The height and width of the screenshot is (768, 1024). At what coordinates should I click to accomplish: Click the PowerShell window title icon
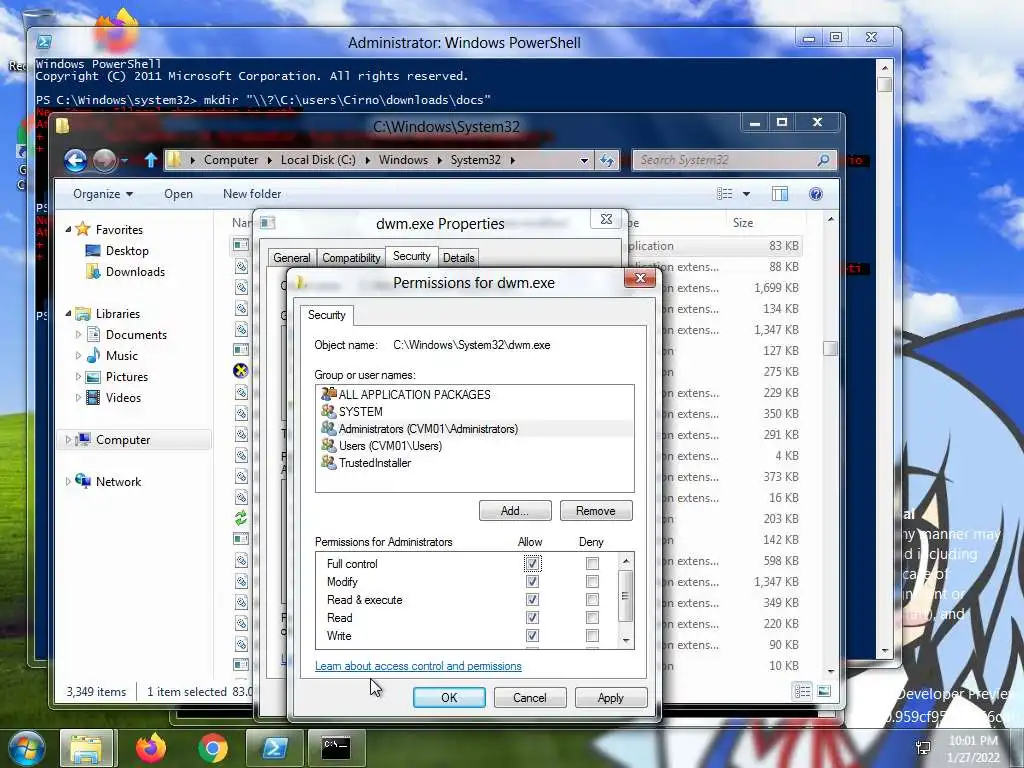[x=44, y=42]
